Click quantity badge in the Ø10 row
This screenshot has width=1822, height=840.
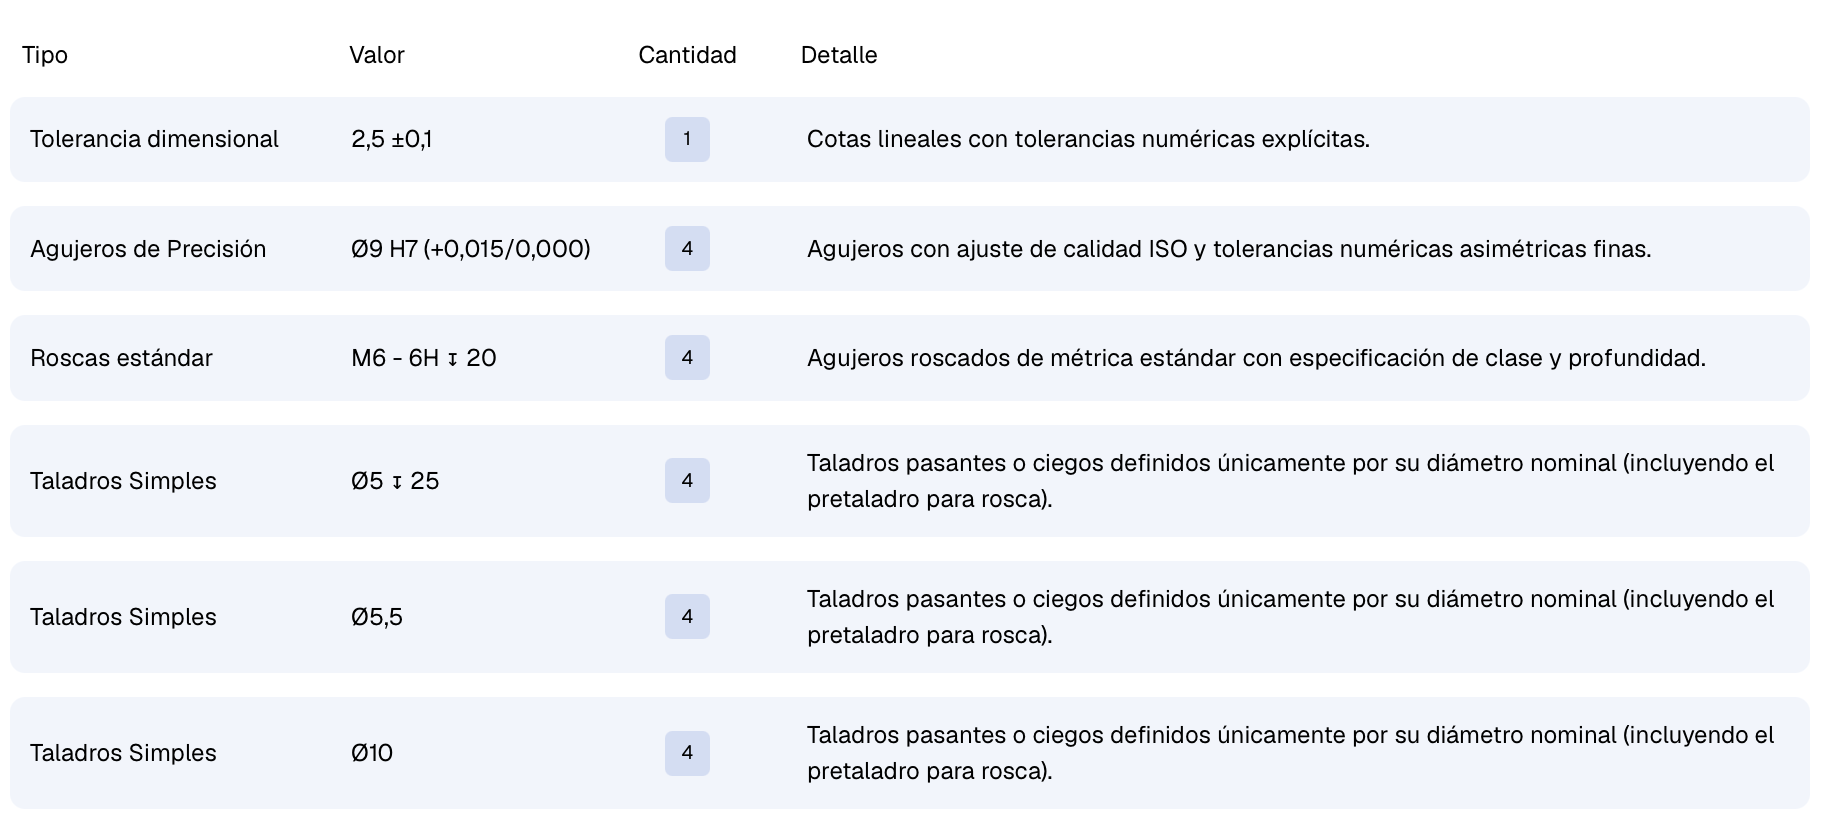tap(687, 753)
